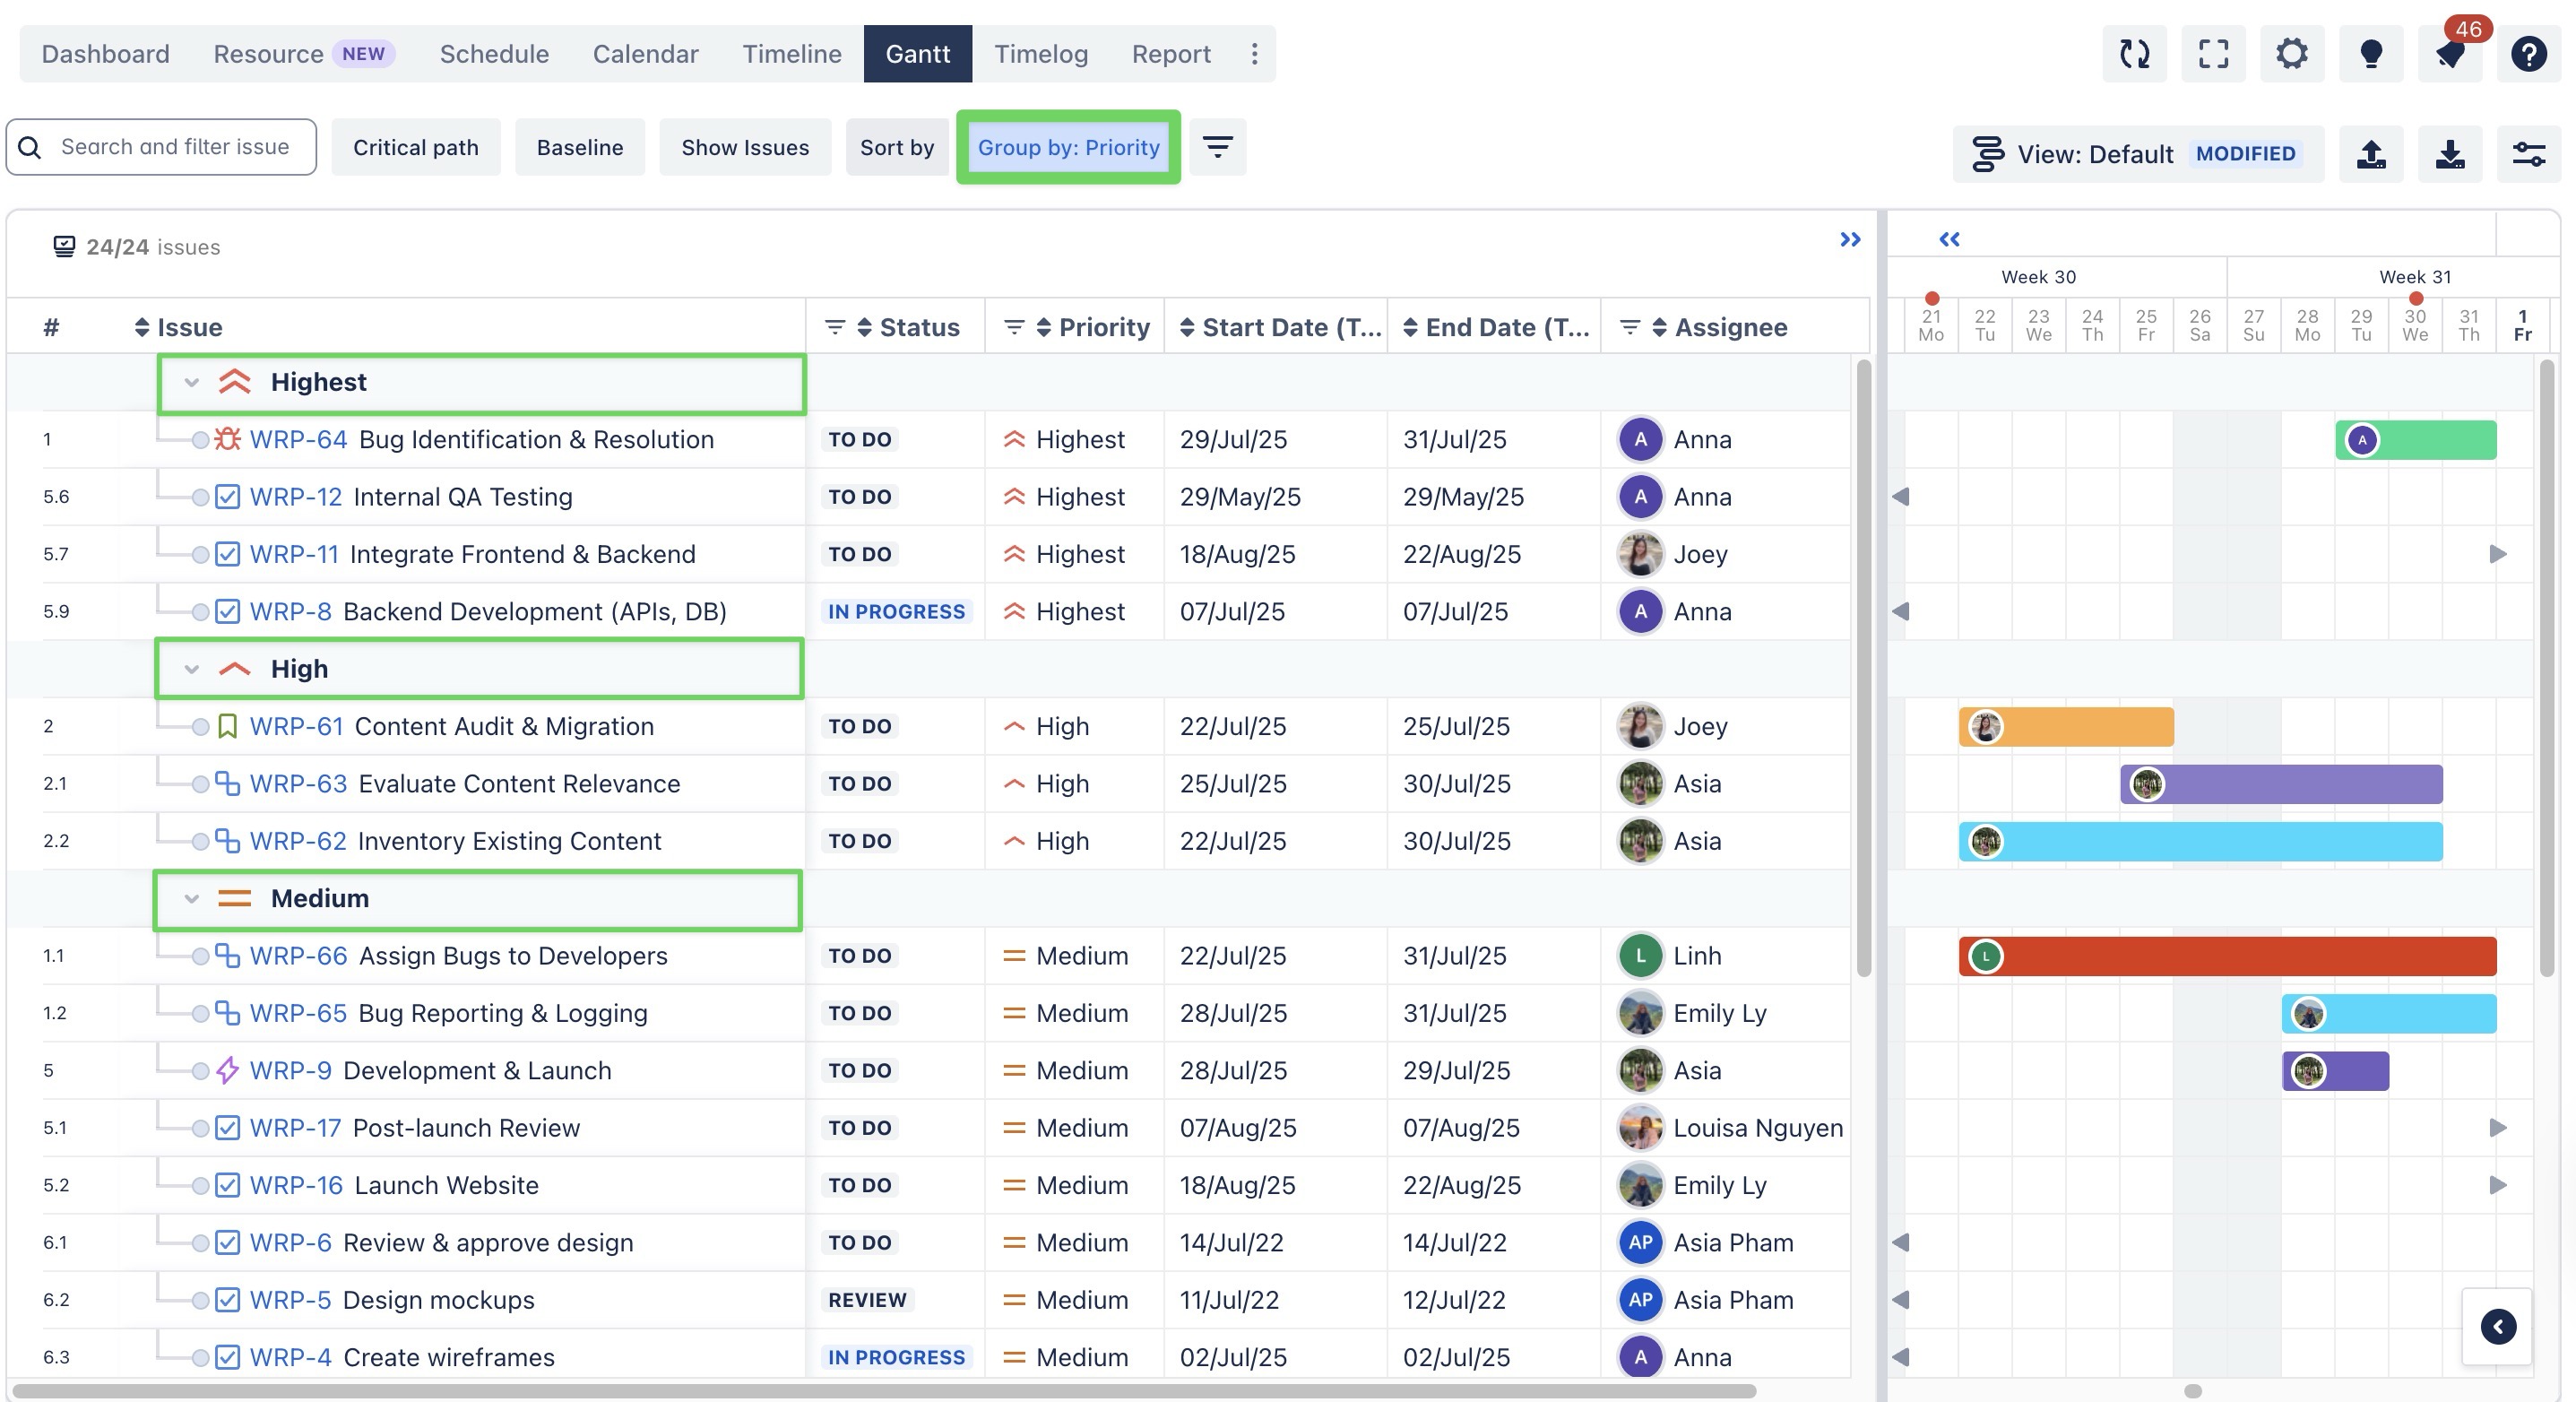Image resolution: width=2576 pixels, height=1402 pixels.
Task: Click the upload export icon
Action: point(2371,154)
